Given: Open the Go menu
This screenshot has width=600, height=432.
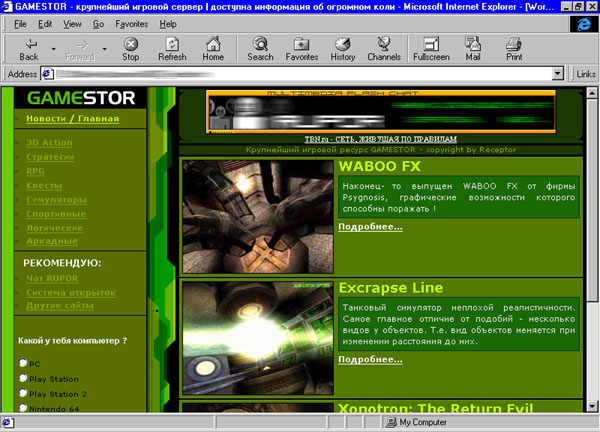Looking at the screenshot, I should (x=98, y=24).
